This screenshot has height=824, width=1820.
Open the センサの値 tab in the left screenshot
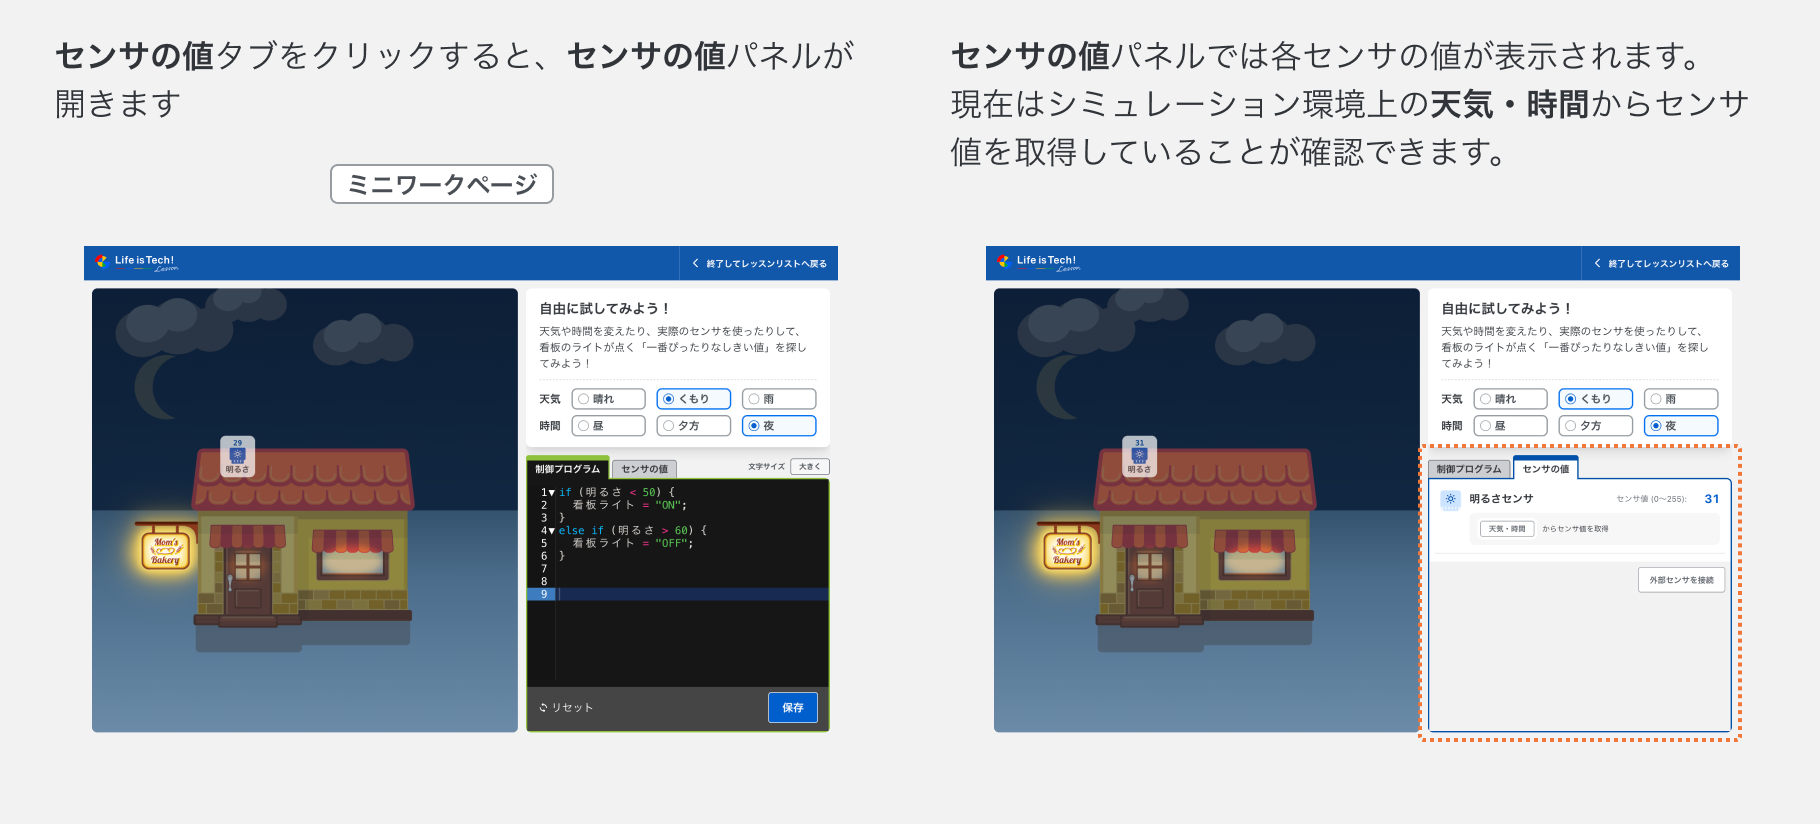[x=644, y=469]
